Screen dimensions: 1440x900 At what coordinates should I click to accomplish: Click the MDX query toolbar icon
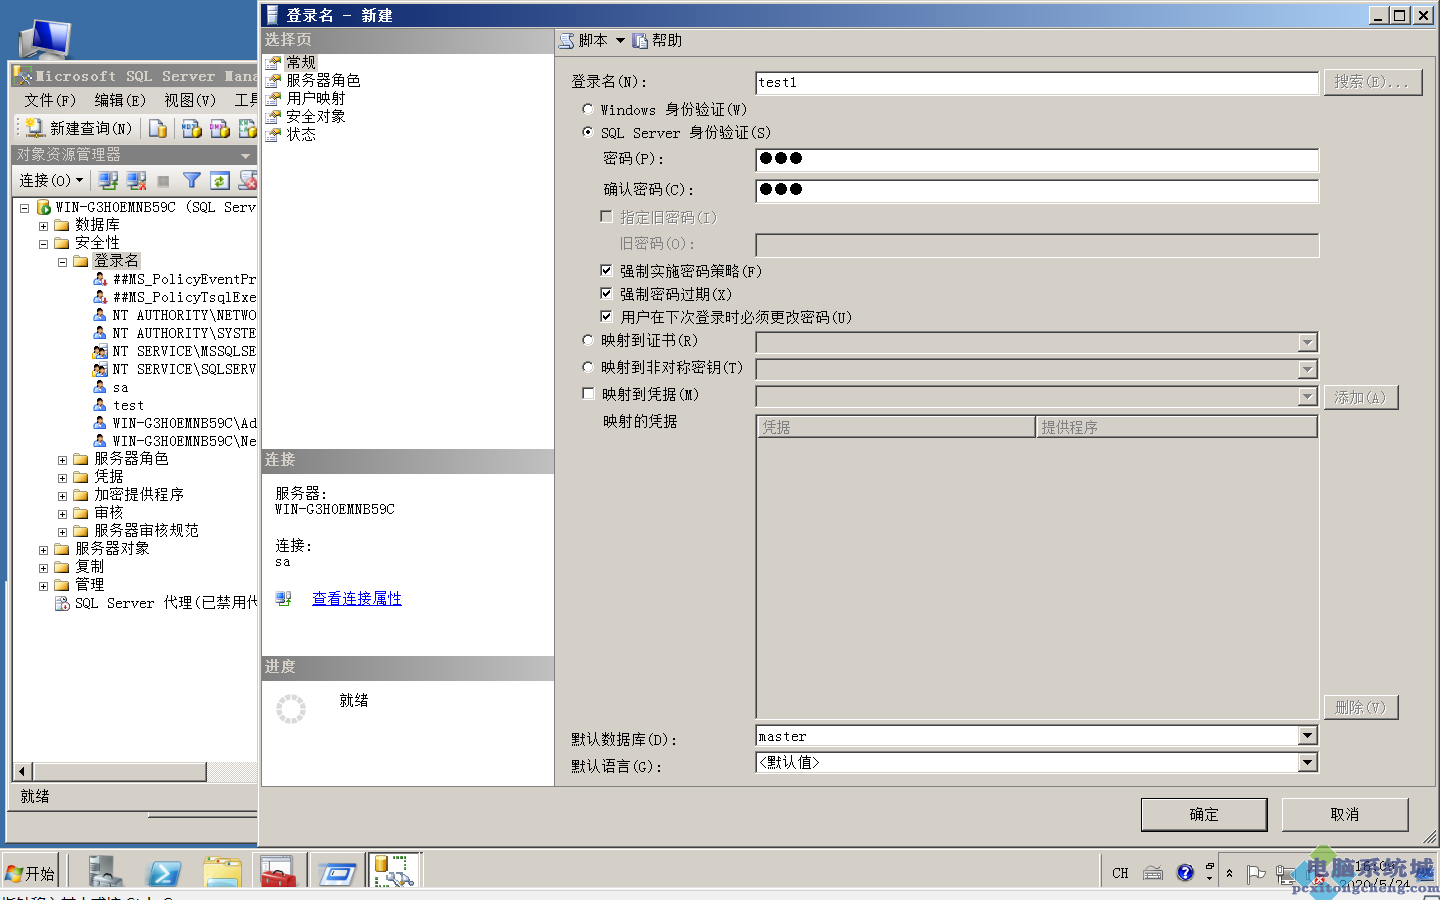[x=192, y=128]
